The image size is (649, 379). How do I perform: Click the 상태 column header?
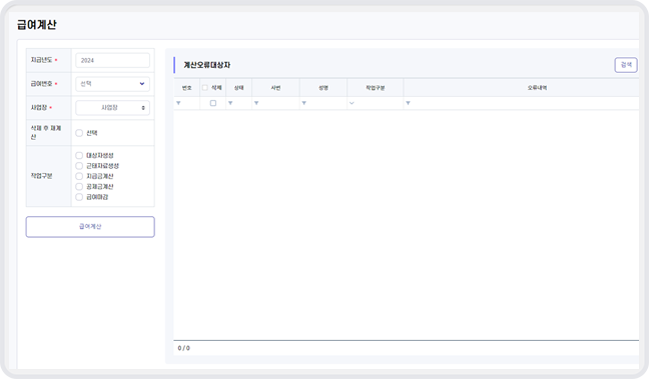coord(239,88)
